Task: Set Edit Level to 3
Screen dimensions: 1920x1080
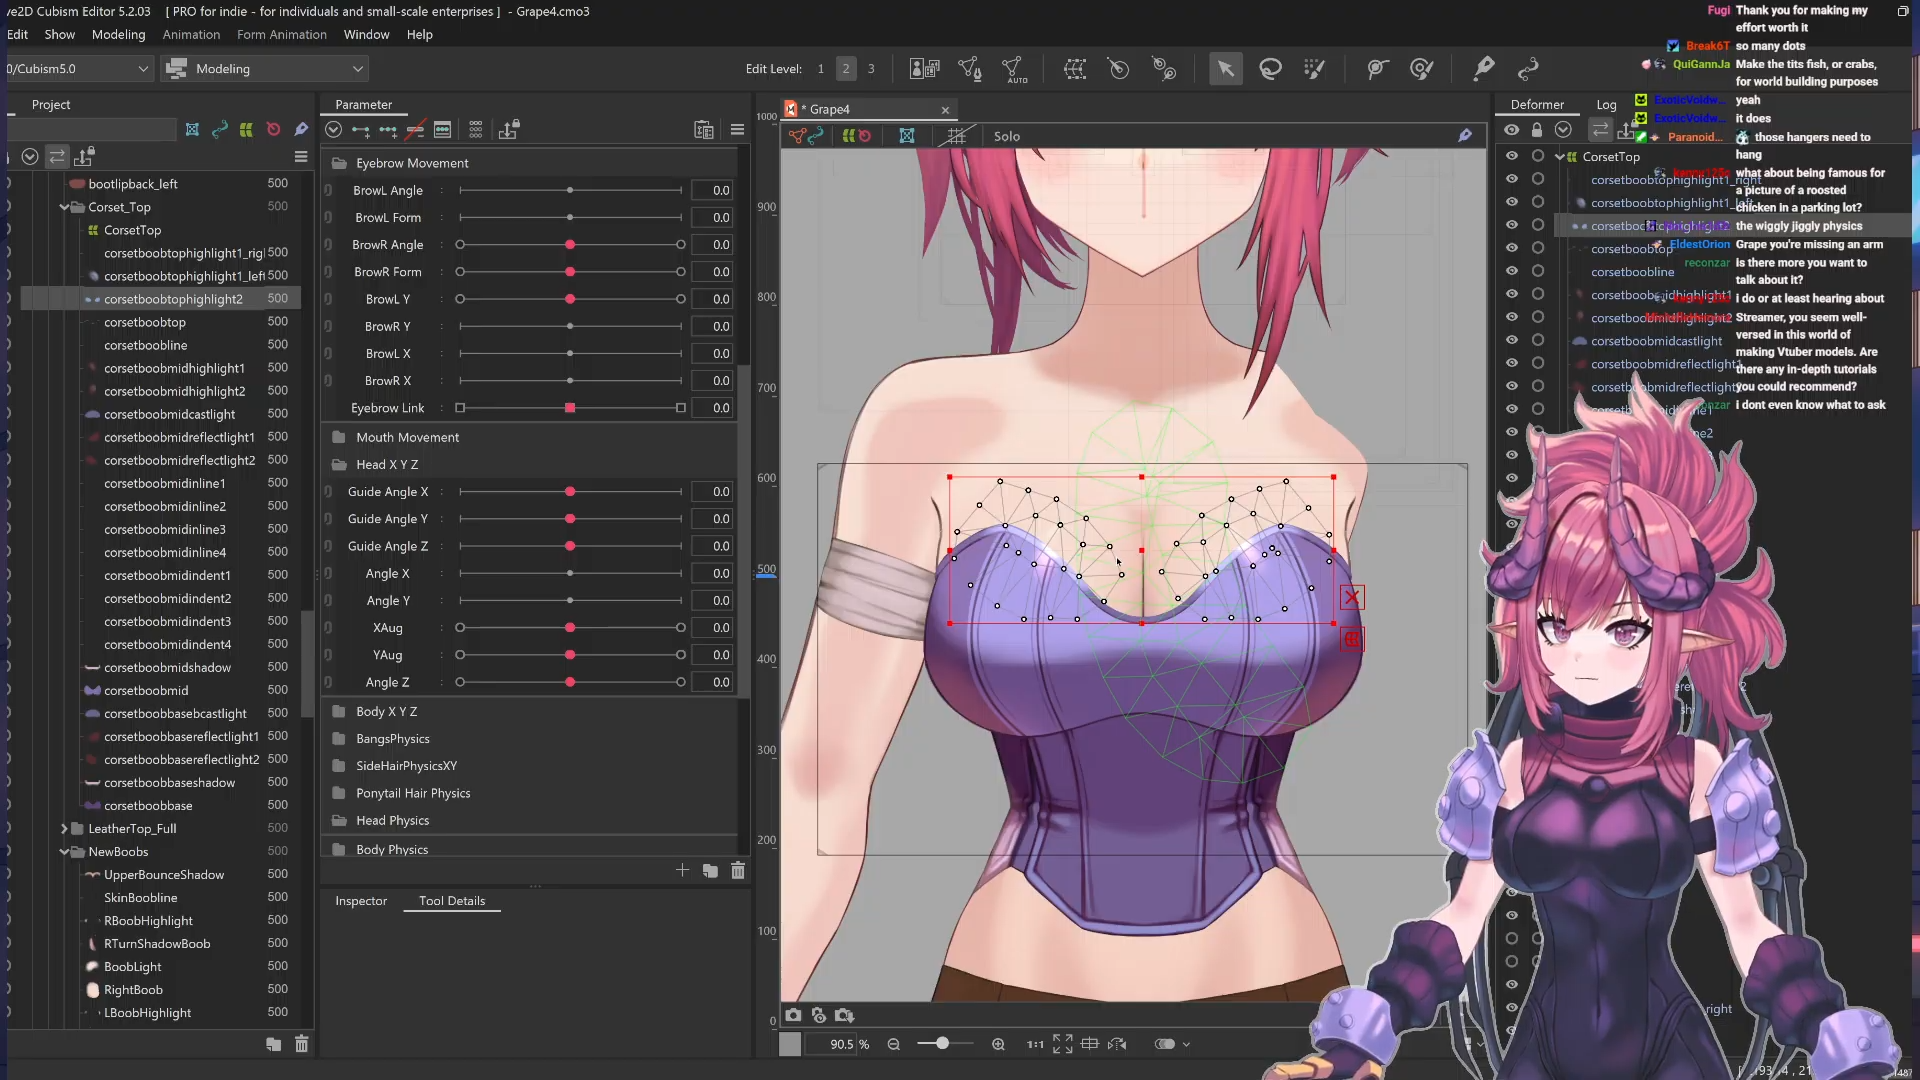Action: coord(871,69)
